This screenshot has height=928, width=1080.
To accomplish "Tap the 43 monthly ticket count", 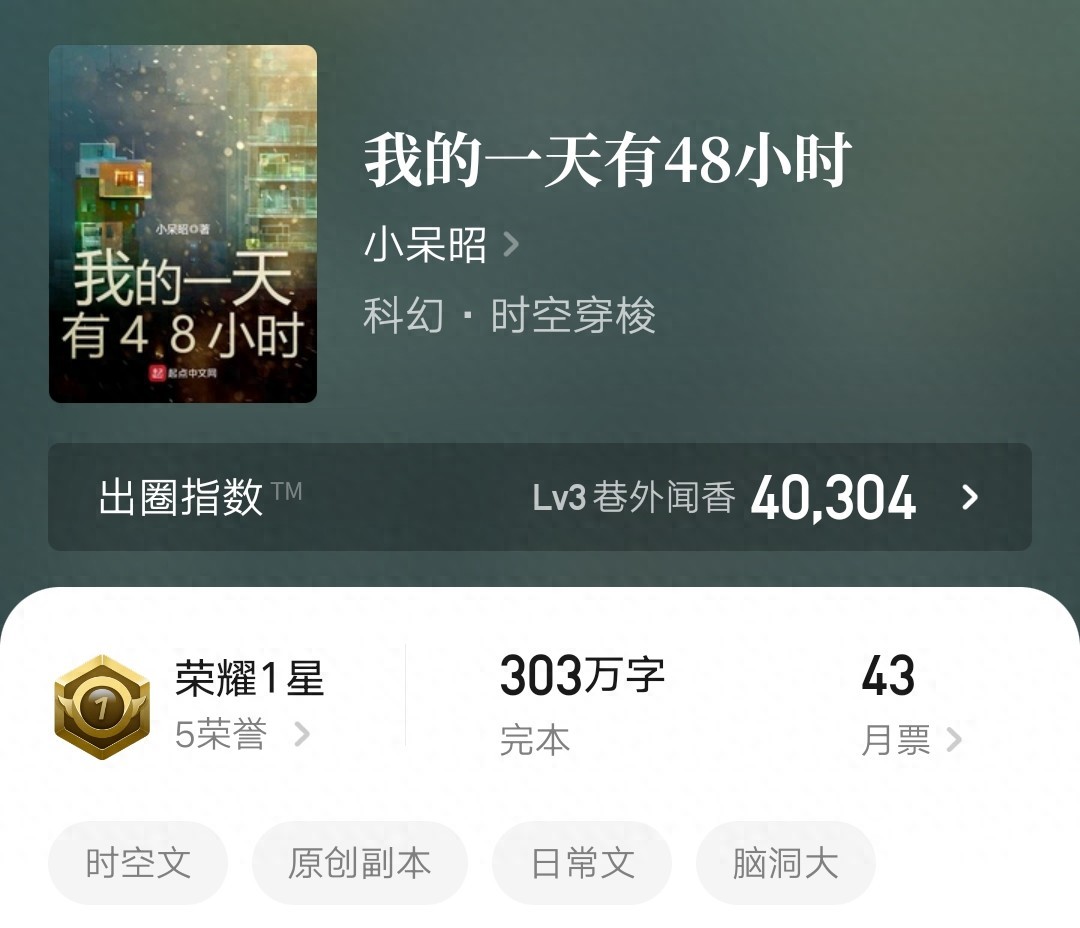I will 888,675.
